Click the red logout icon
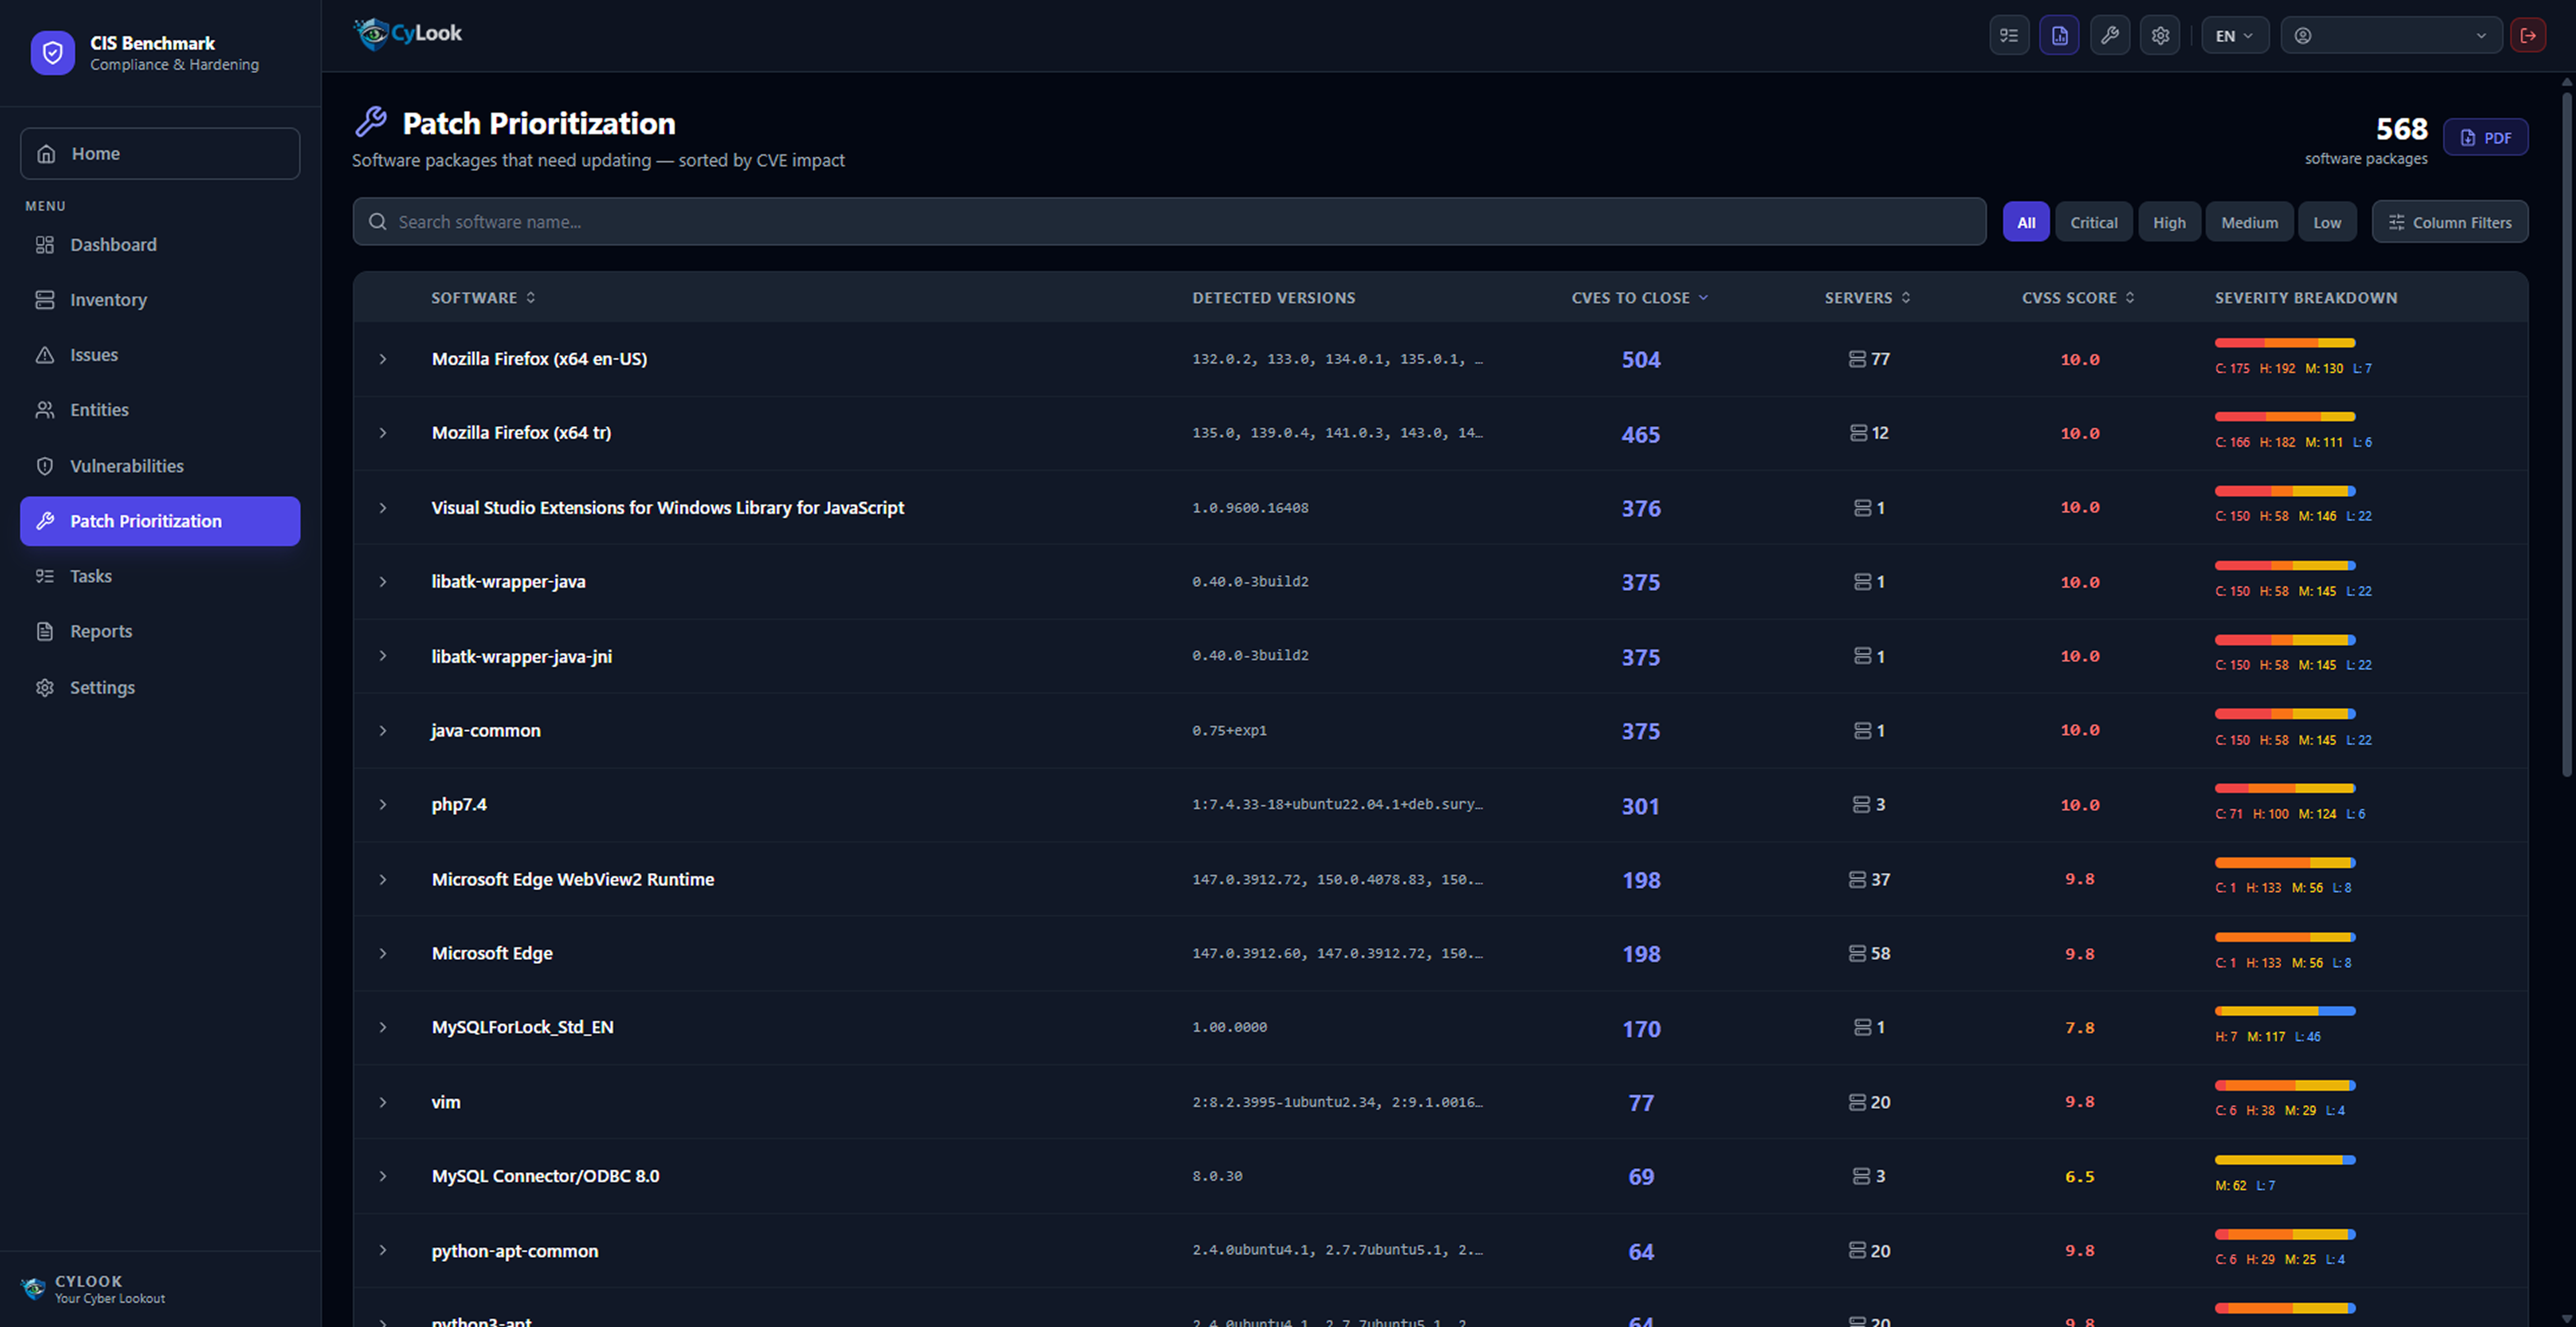Viewport: 2576px width, 1327px height. tap(2528, 36)
